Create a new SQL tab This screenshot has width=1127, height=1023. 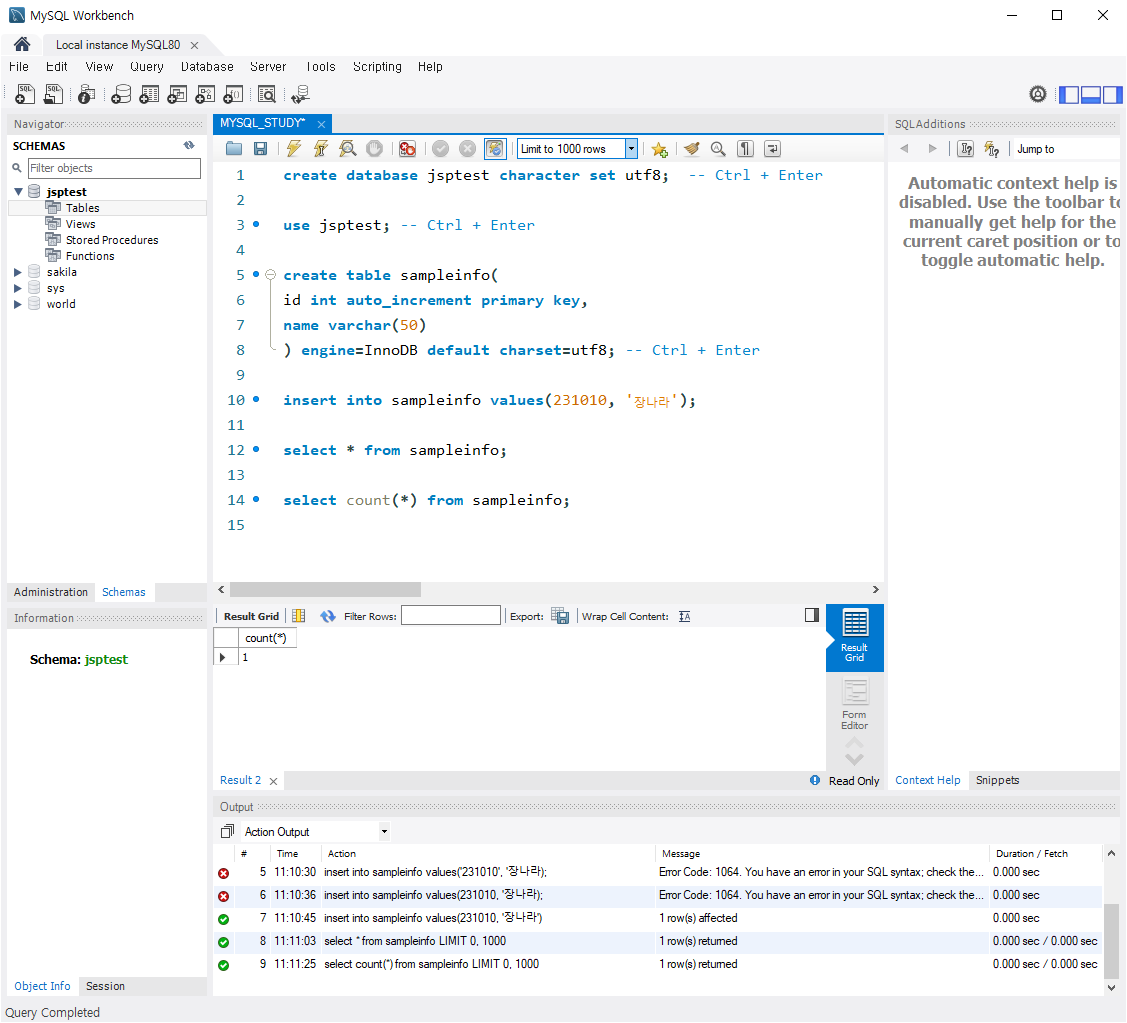(x=25, y=94)
